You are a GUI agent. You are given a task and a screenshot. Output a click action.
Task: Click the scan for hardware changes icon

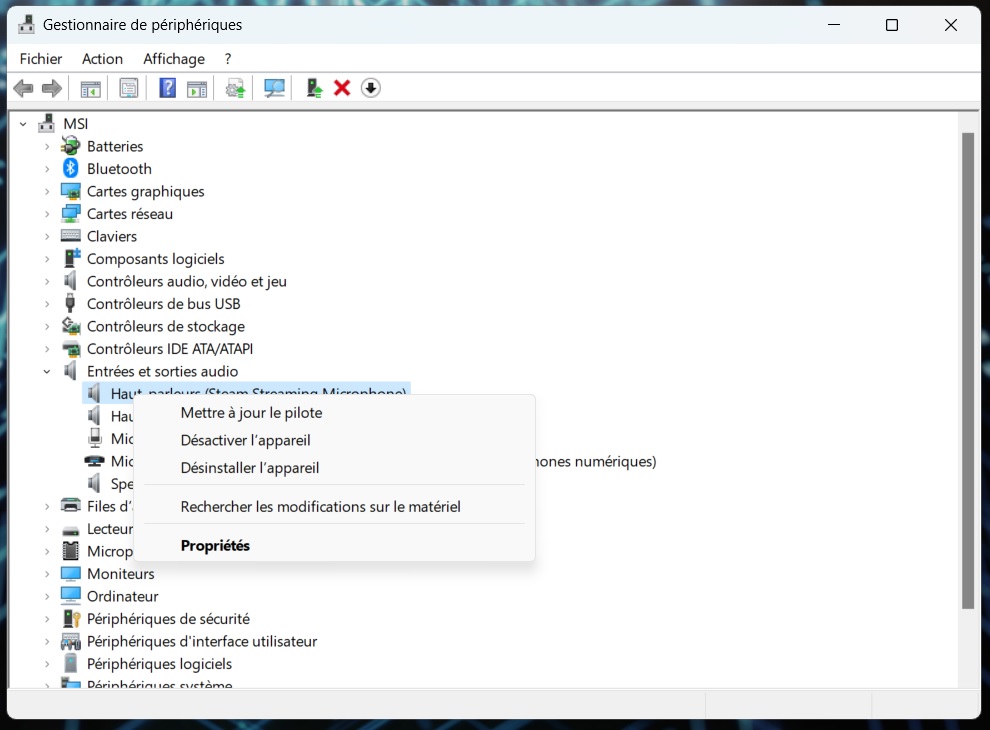274,88
